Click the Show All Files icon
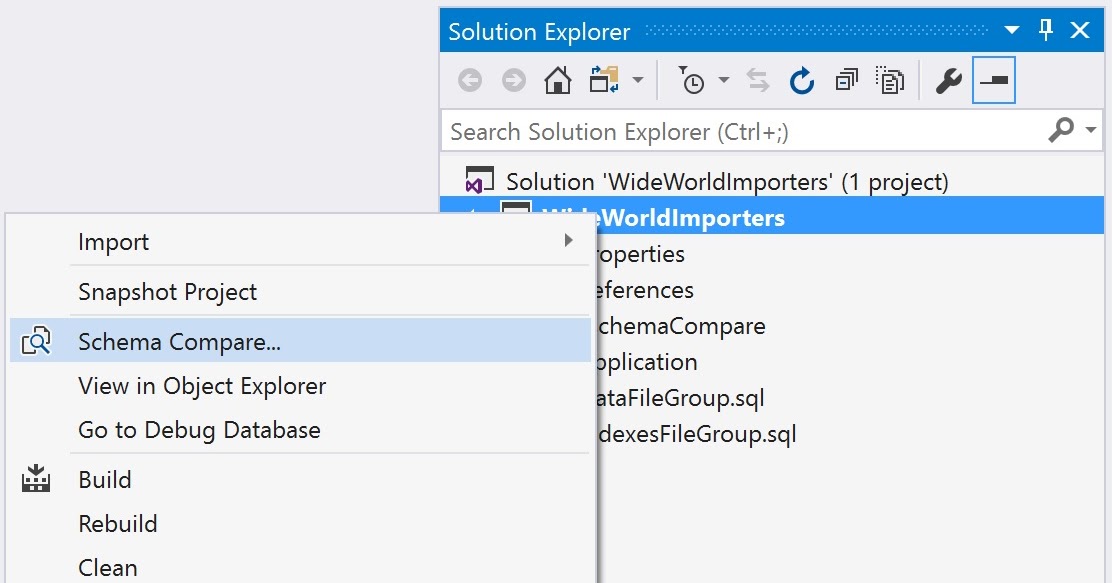This screenshot has height=583, width=1112. (890, 80)
